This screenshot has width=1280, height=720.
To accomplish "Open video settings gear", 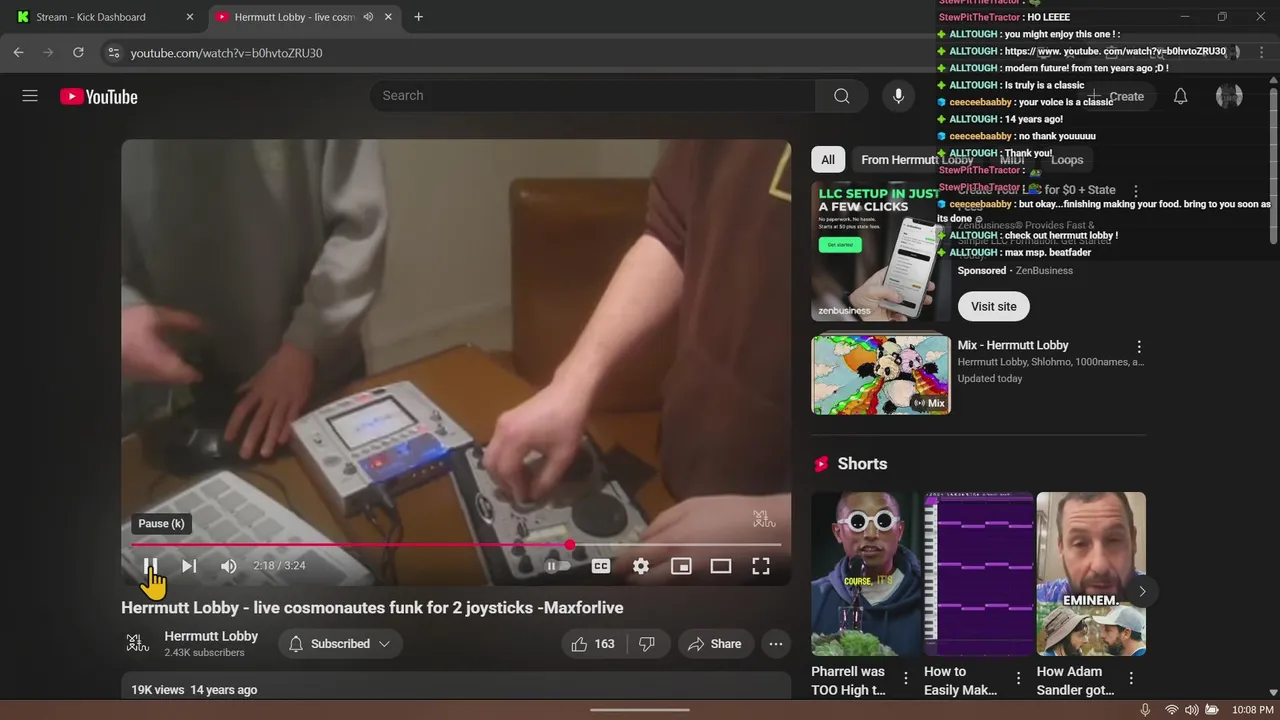I will point(641,566).
